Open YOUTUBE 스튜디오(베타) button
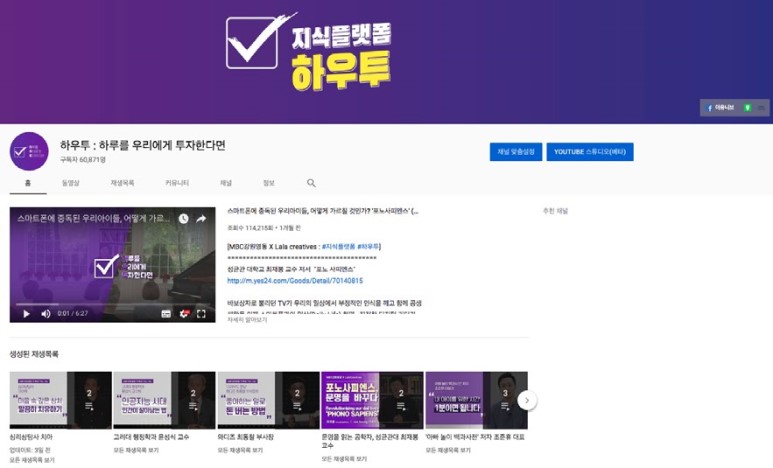Viewport: 773px width, 468px height. click(589, 152)
